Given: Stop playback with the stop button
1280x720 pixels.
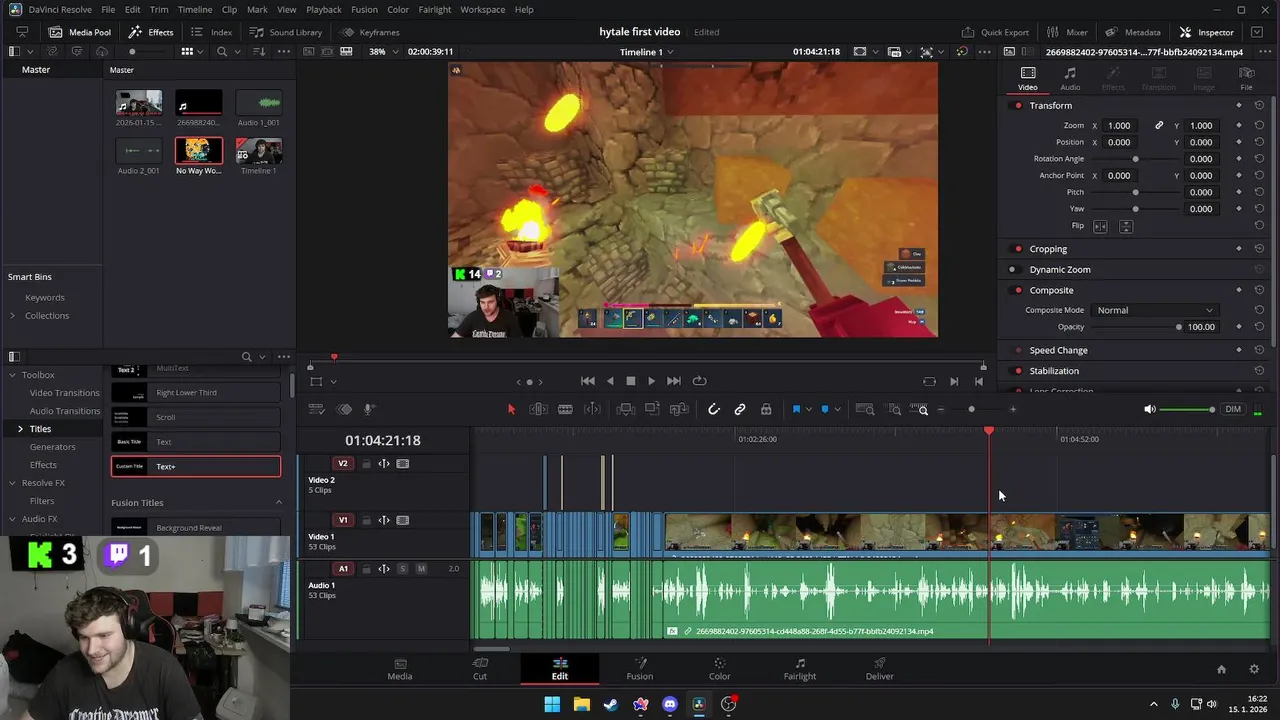Looking at the screenshot, I should [x=631, y=381].
